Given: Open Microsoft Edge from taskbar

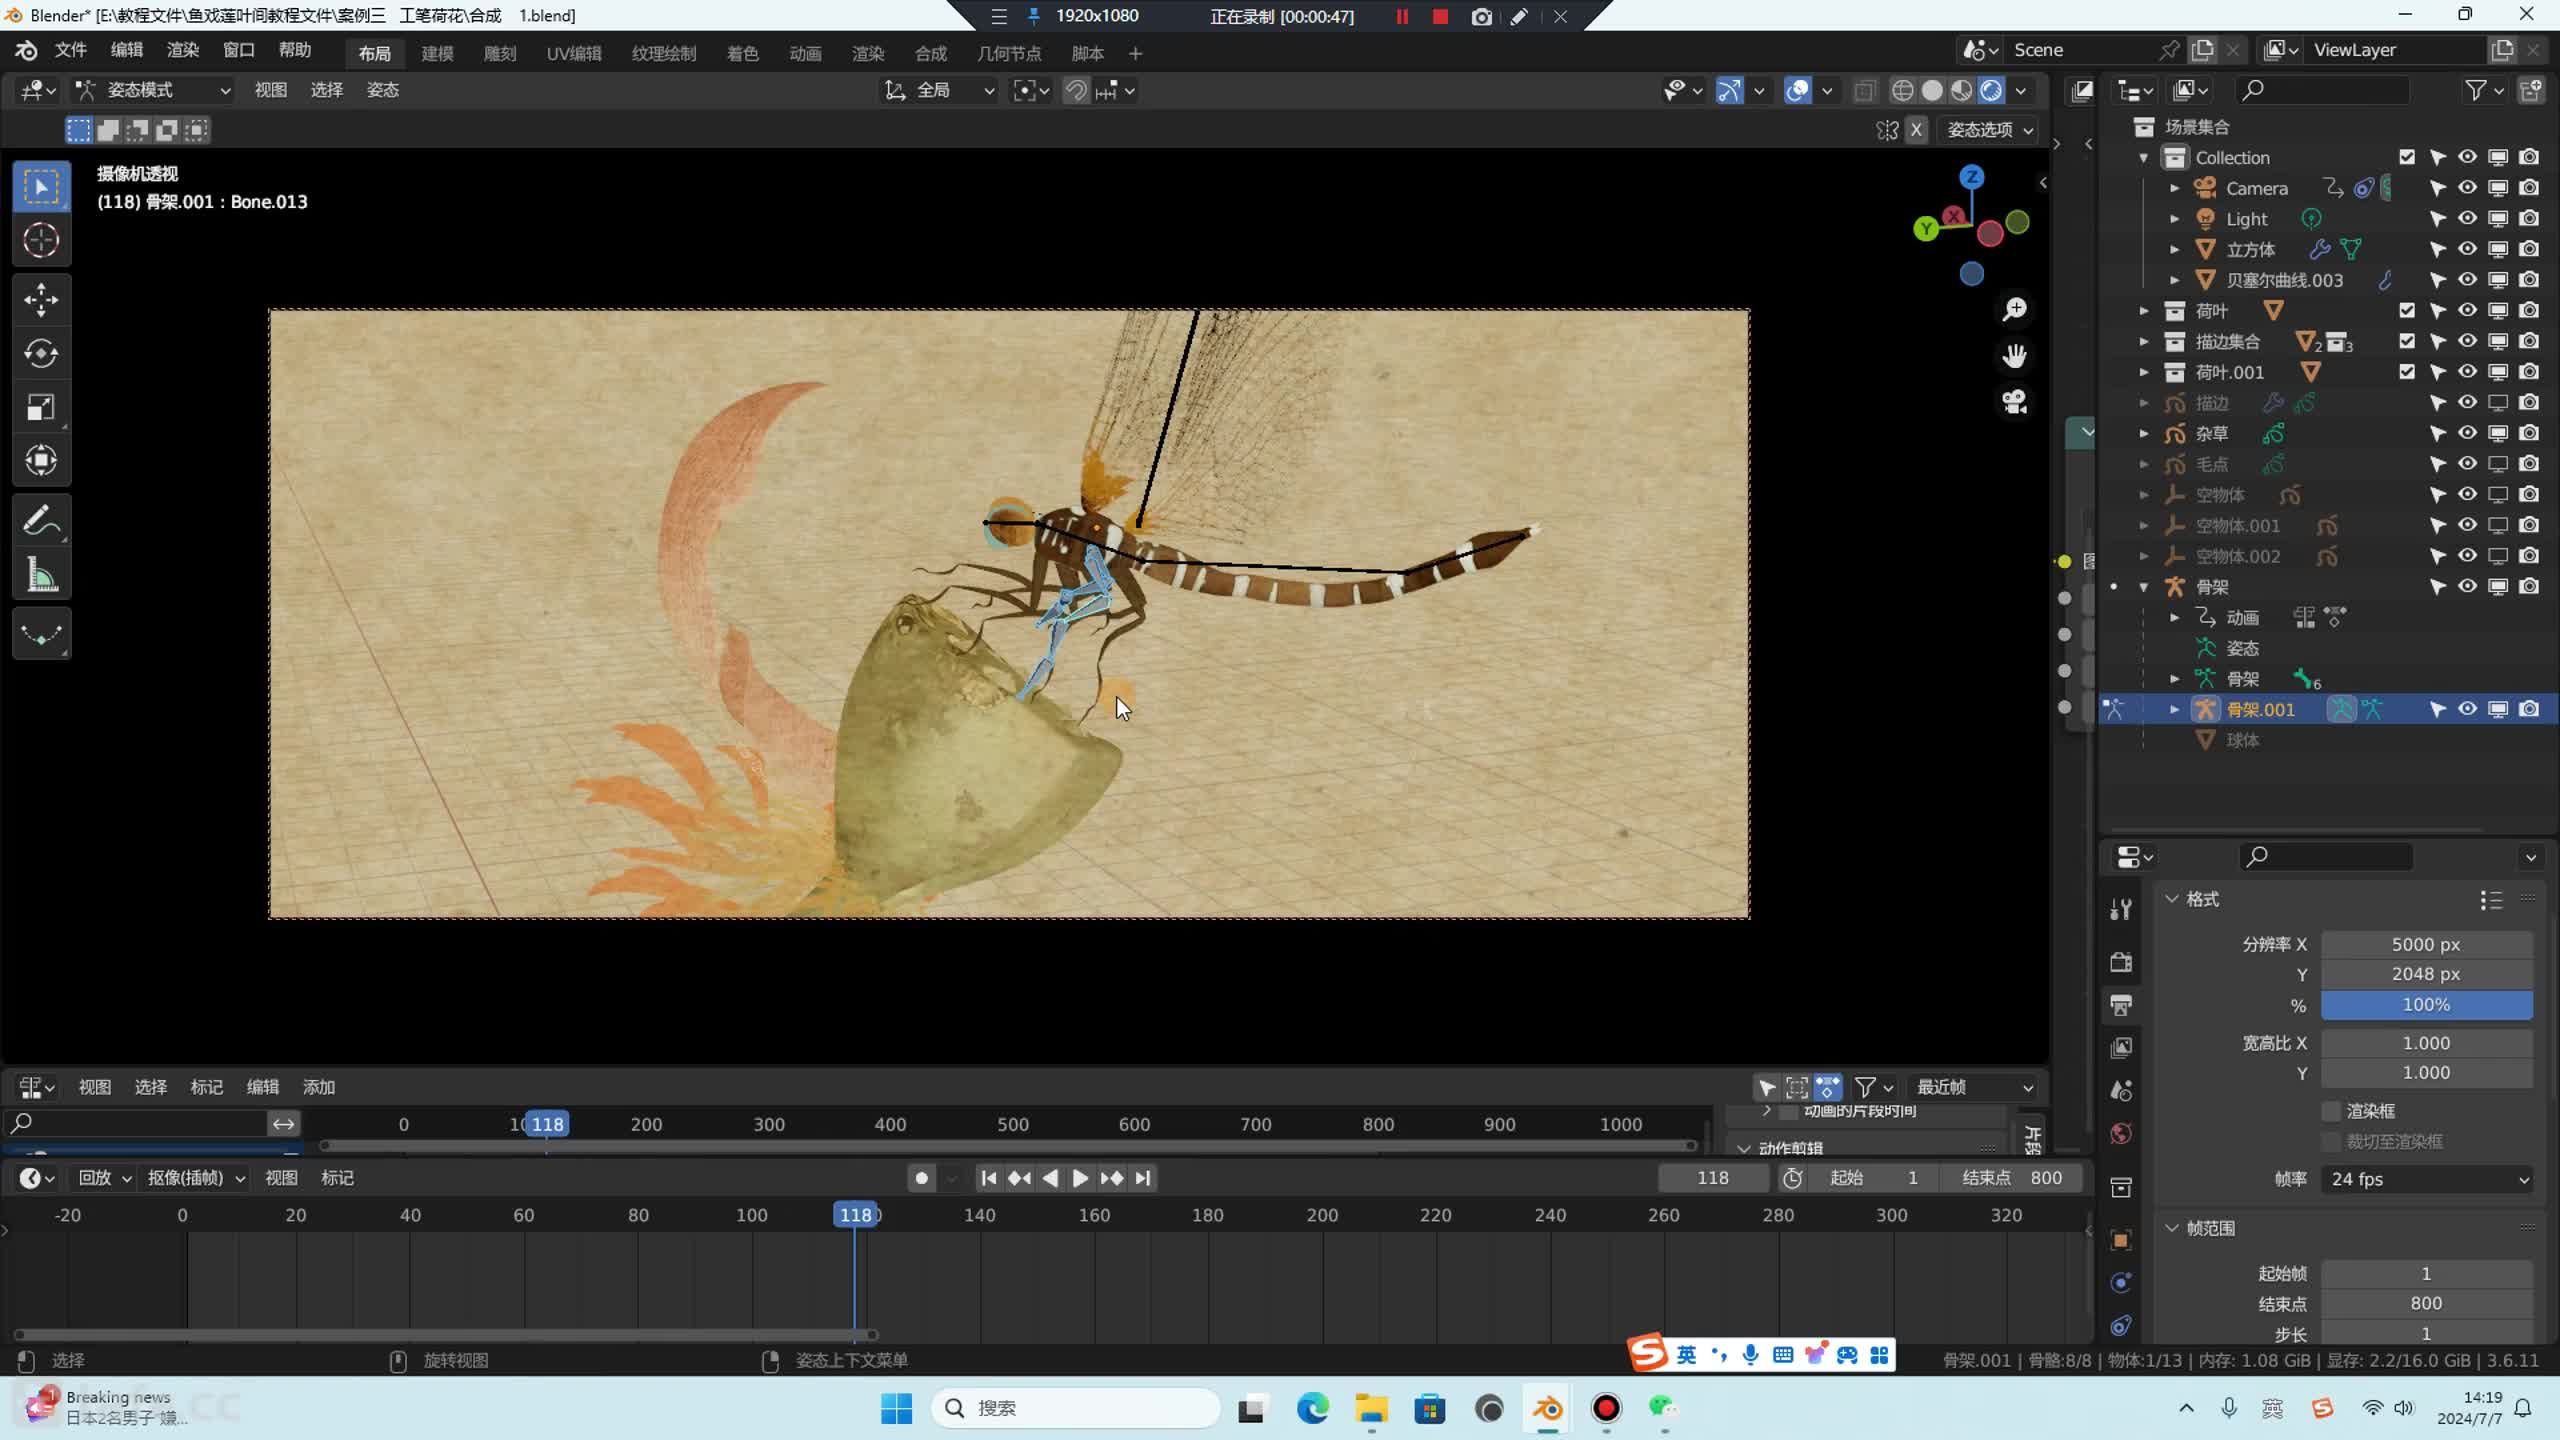Looking at the screenshot, I should click(x=1312, y=1409).
